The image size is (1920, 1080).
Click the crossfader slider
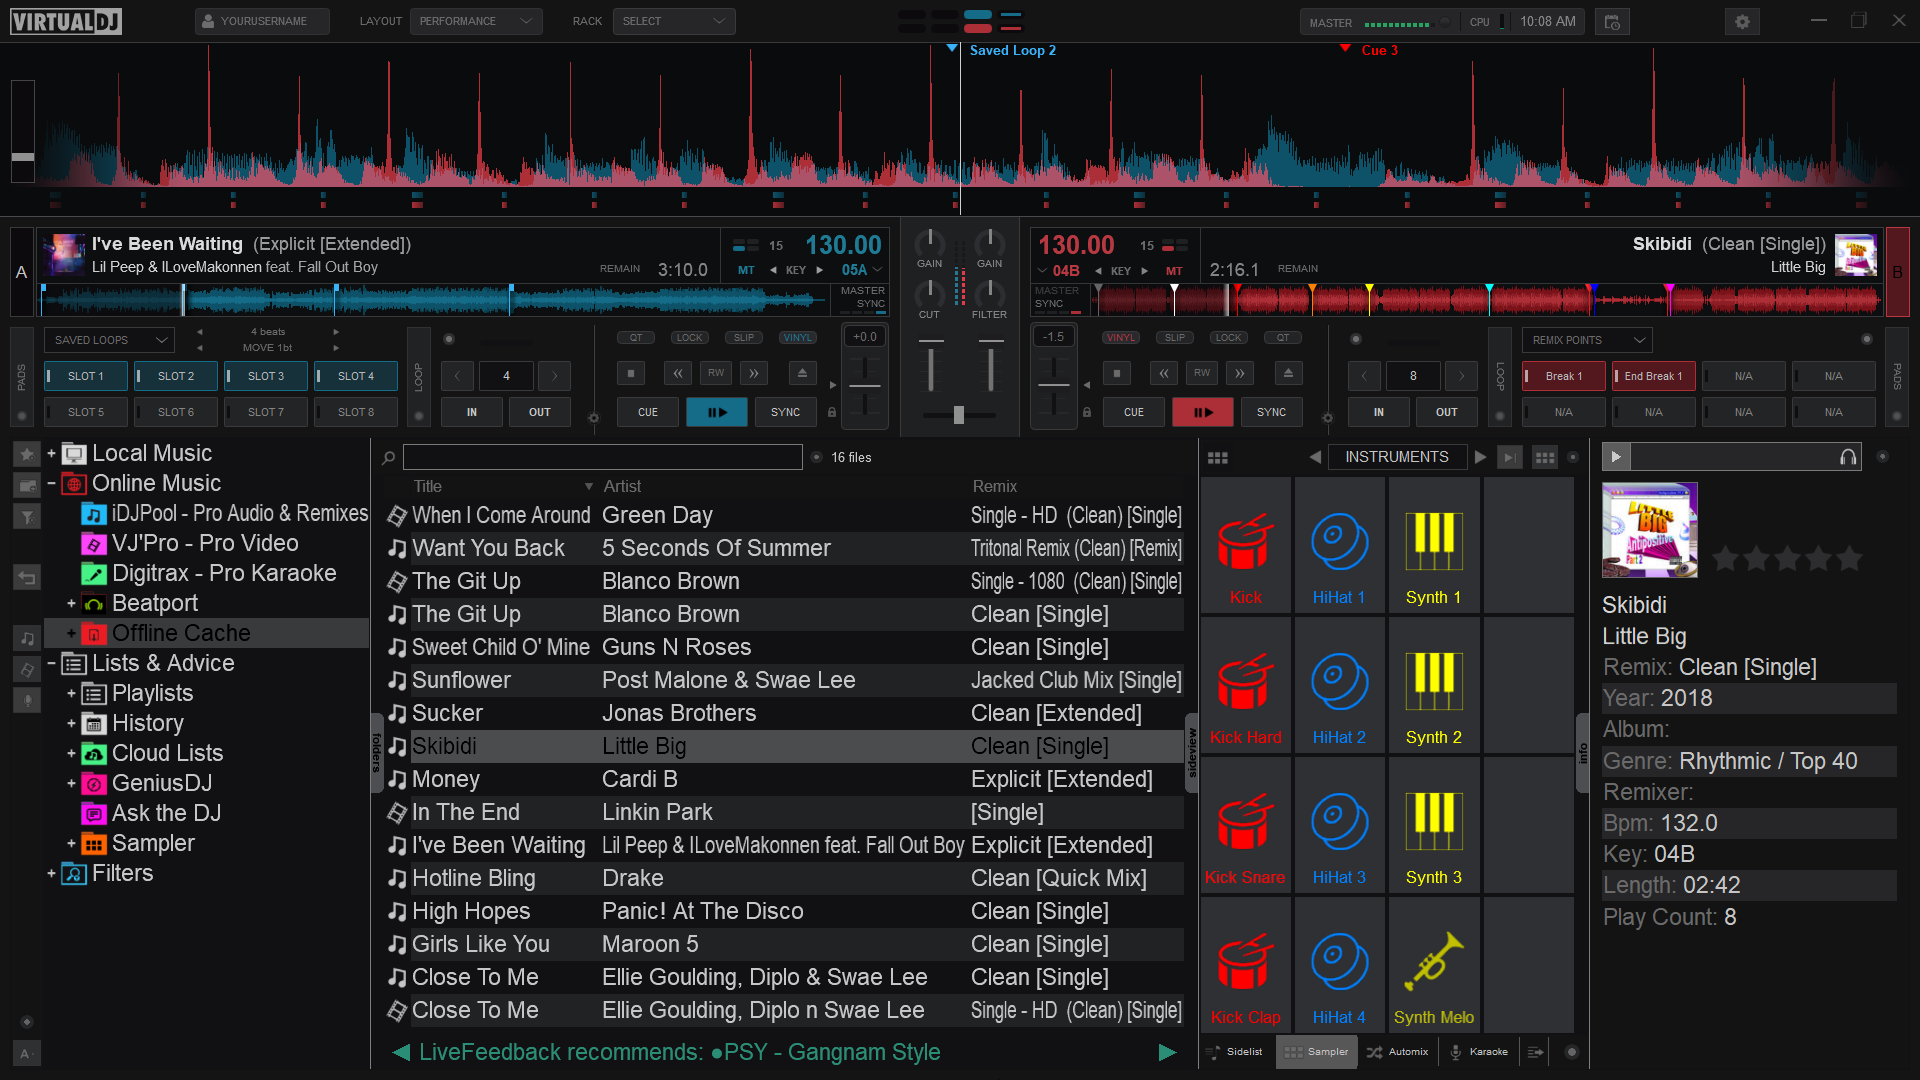(958, 415)
